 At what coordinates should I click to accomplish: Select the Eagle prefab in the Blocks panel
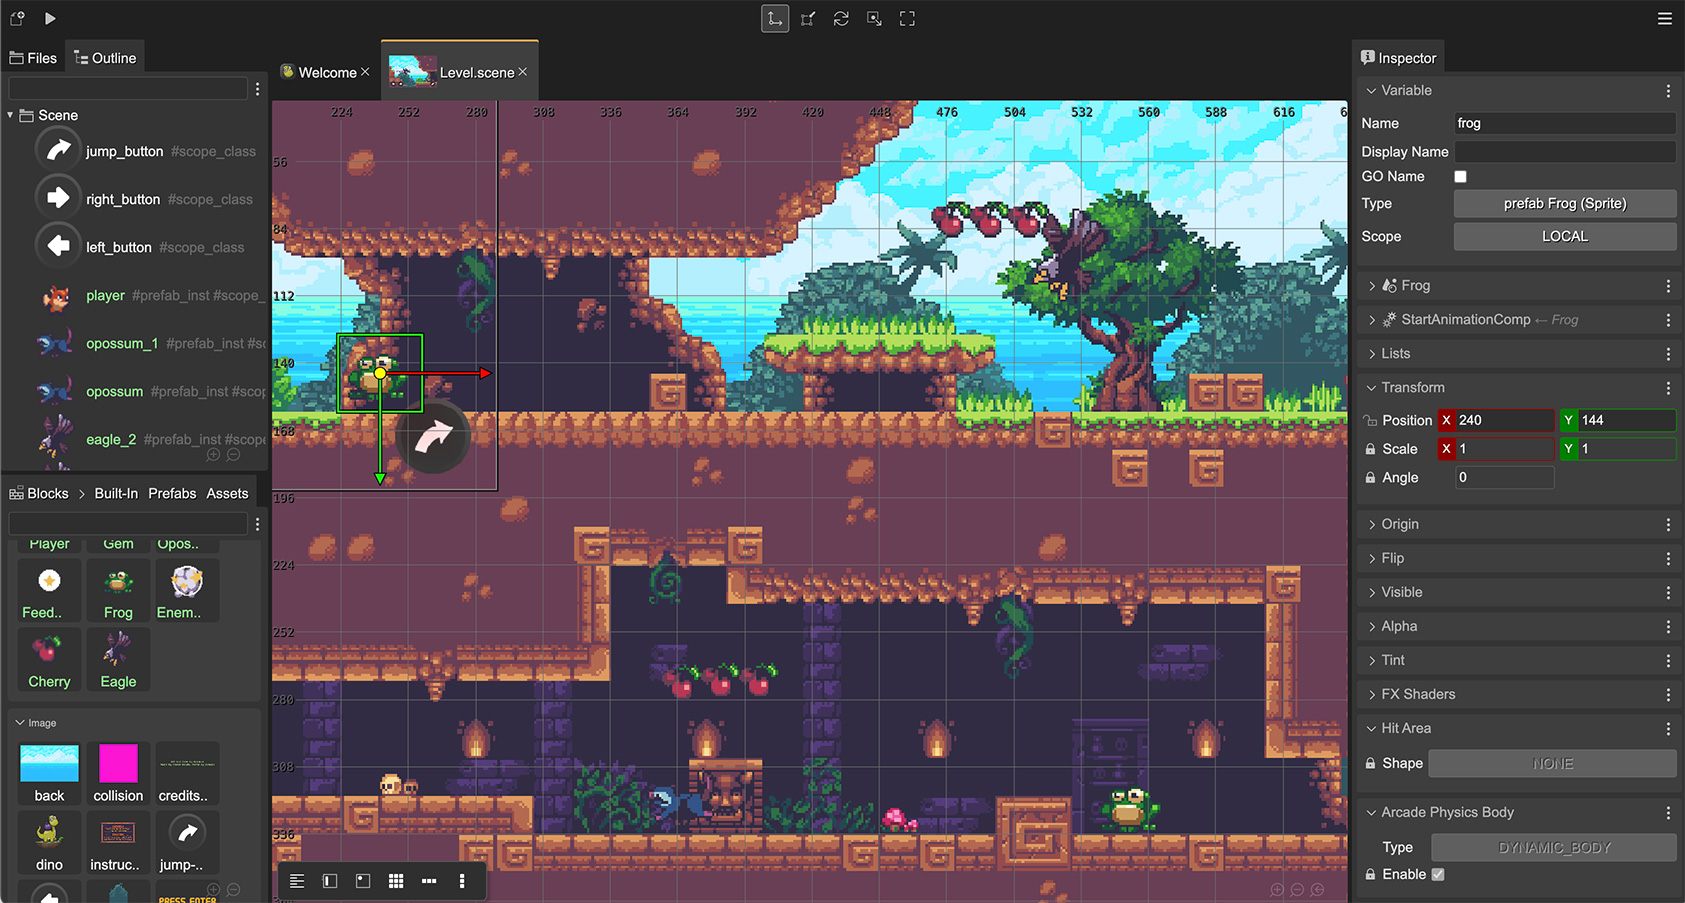point(117,659)
